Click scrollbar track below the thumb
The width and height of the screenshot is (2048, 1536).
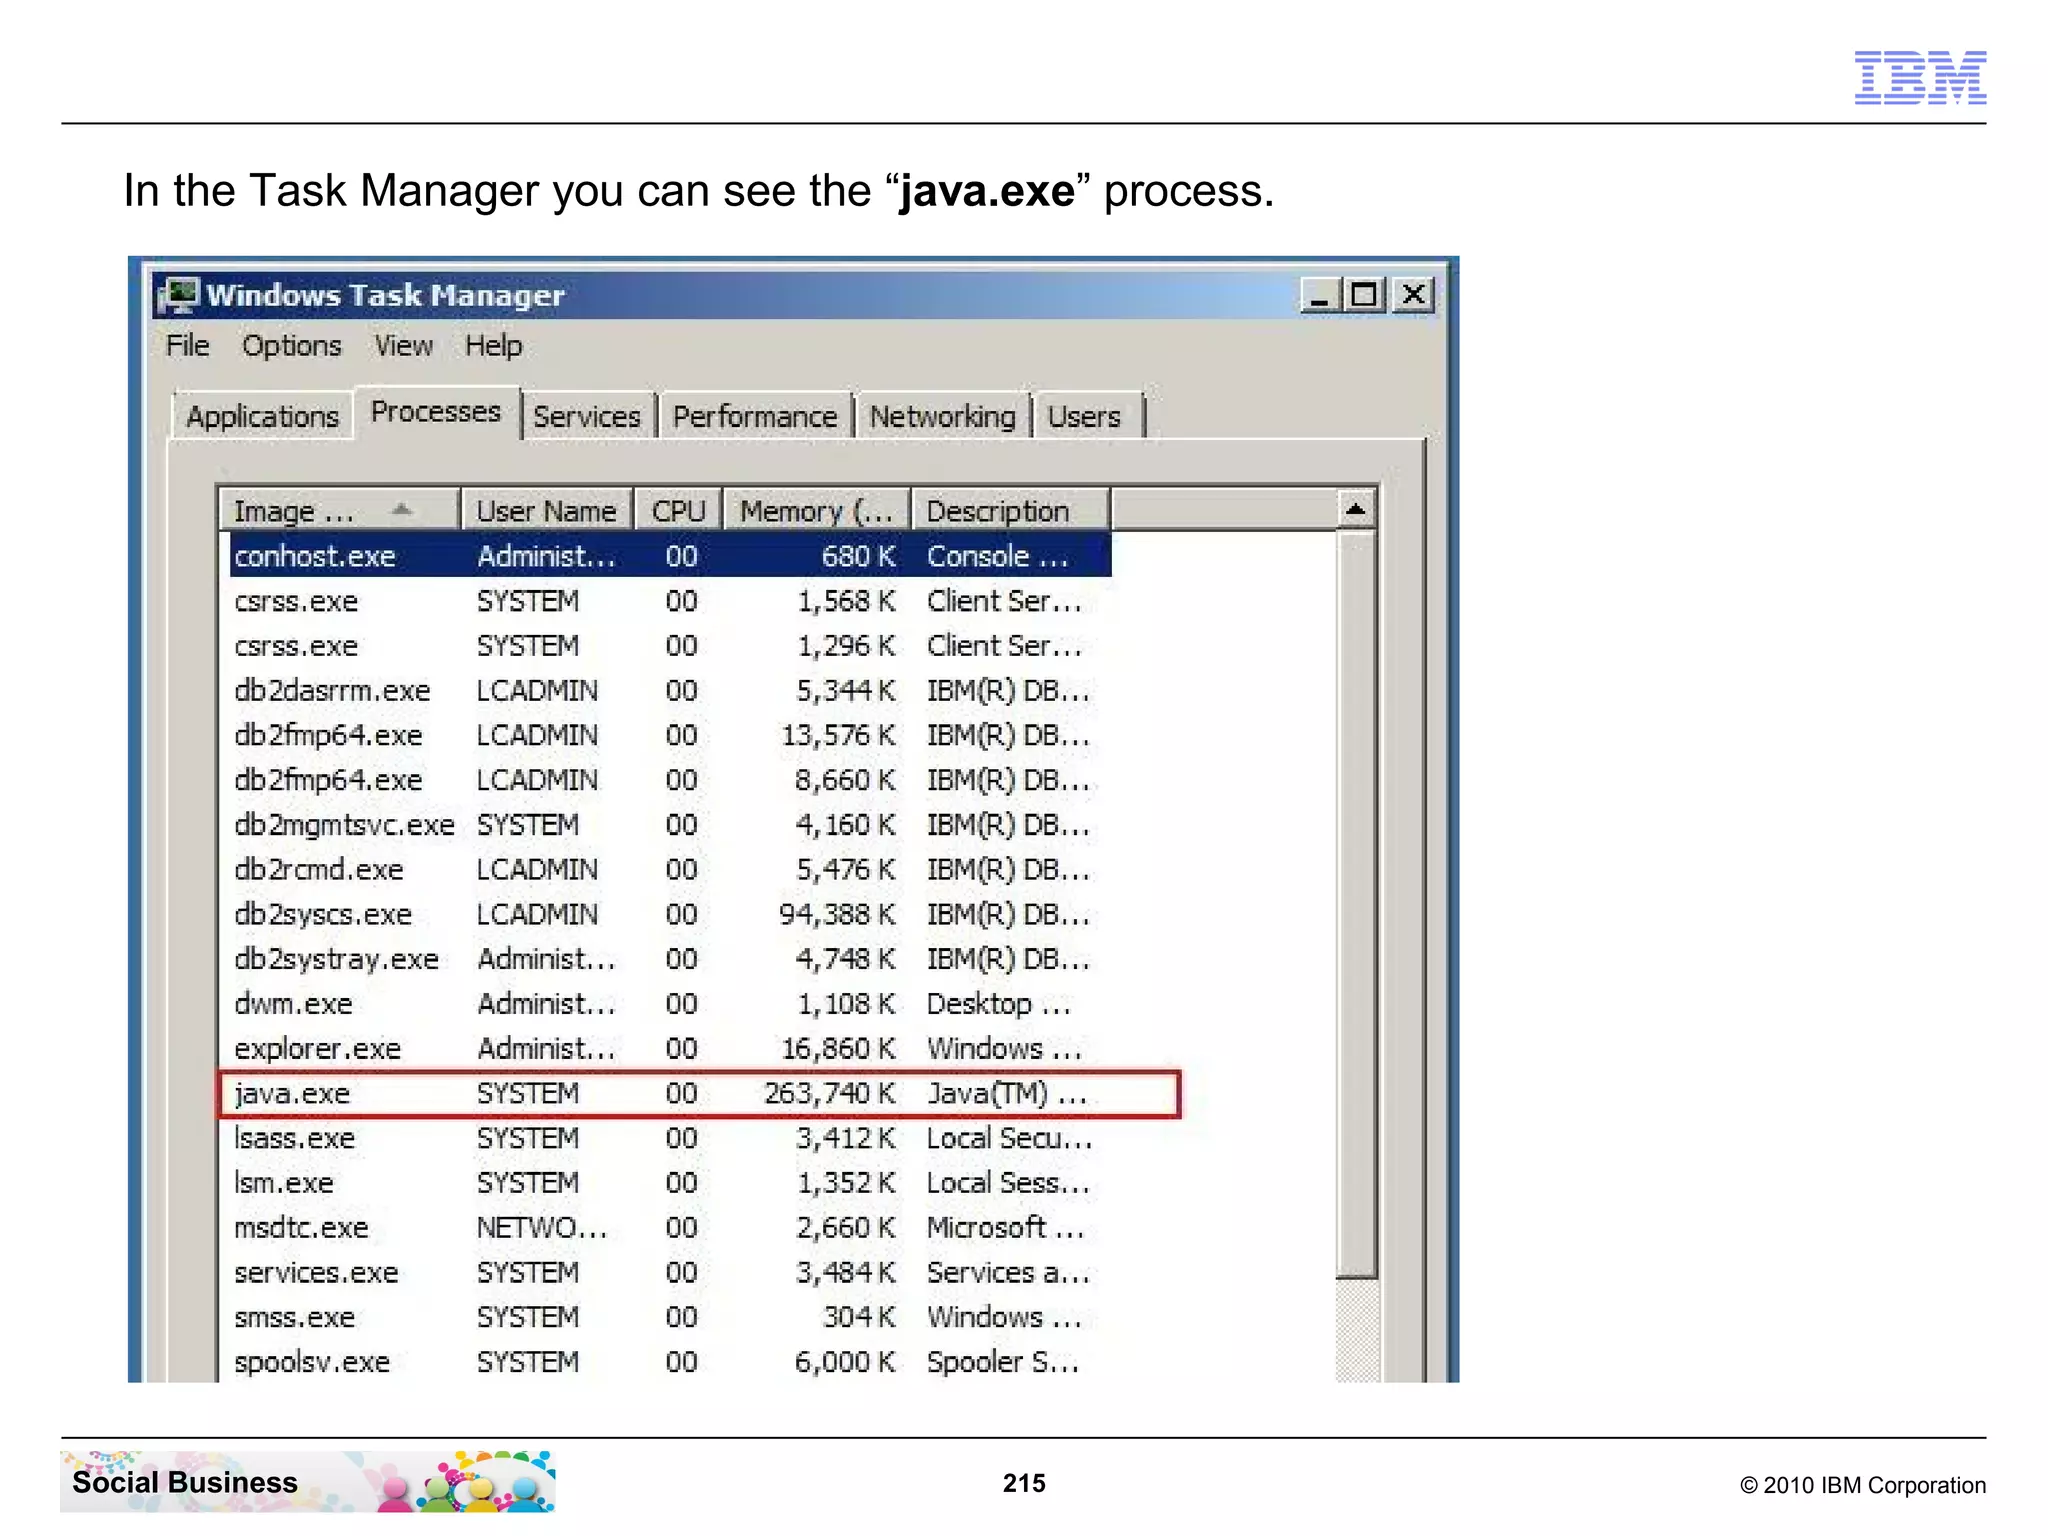tap(1357, 1330)
